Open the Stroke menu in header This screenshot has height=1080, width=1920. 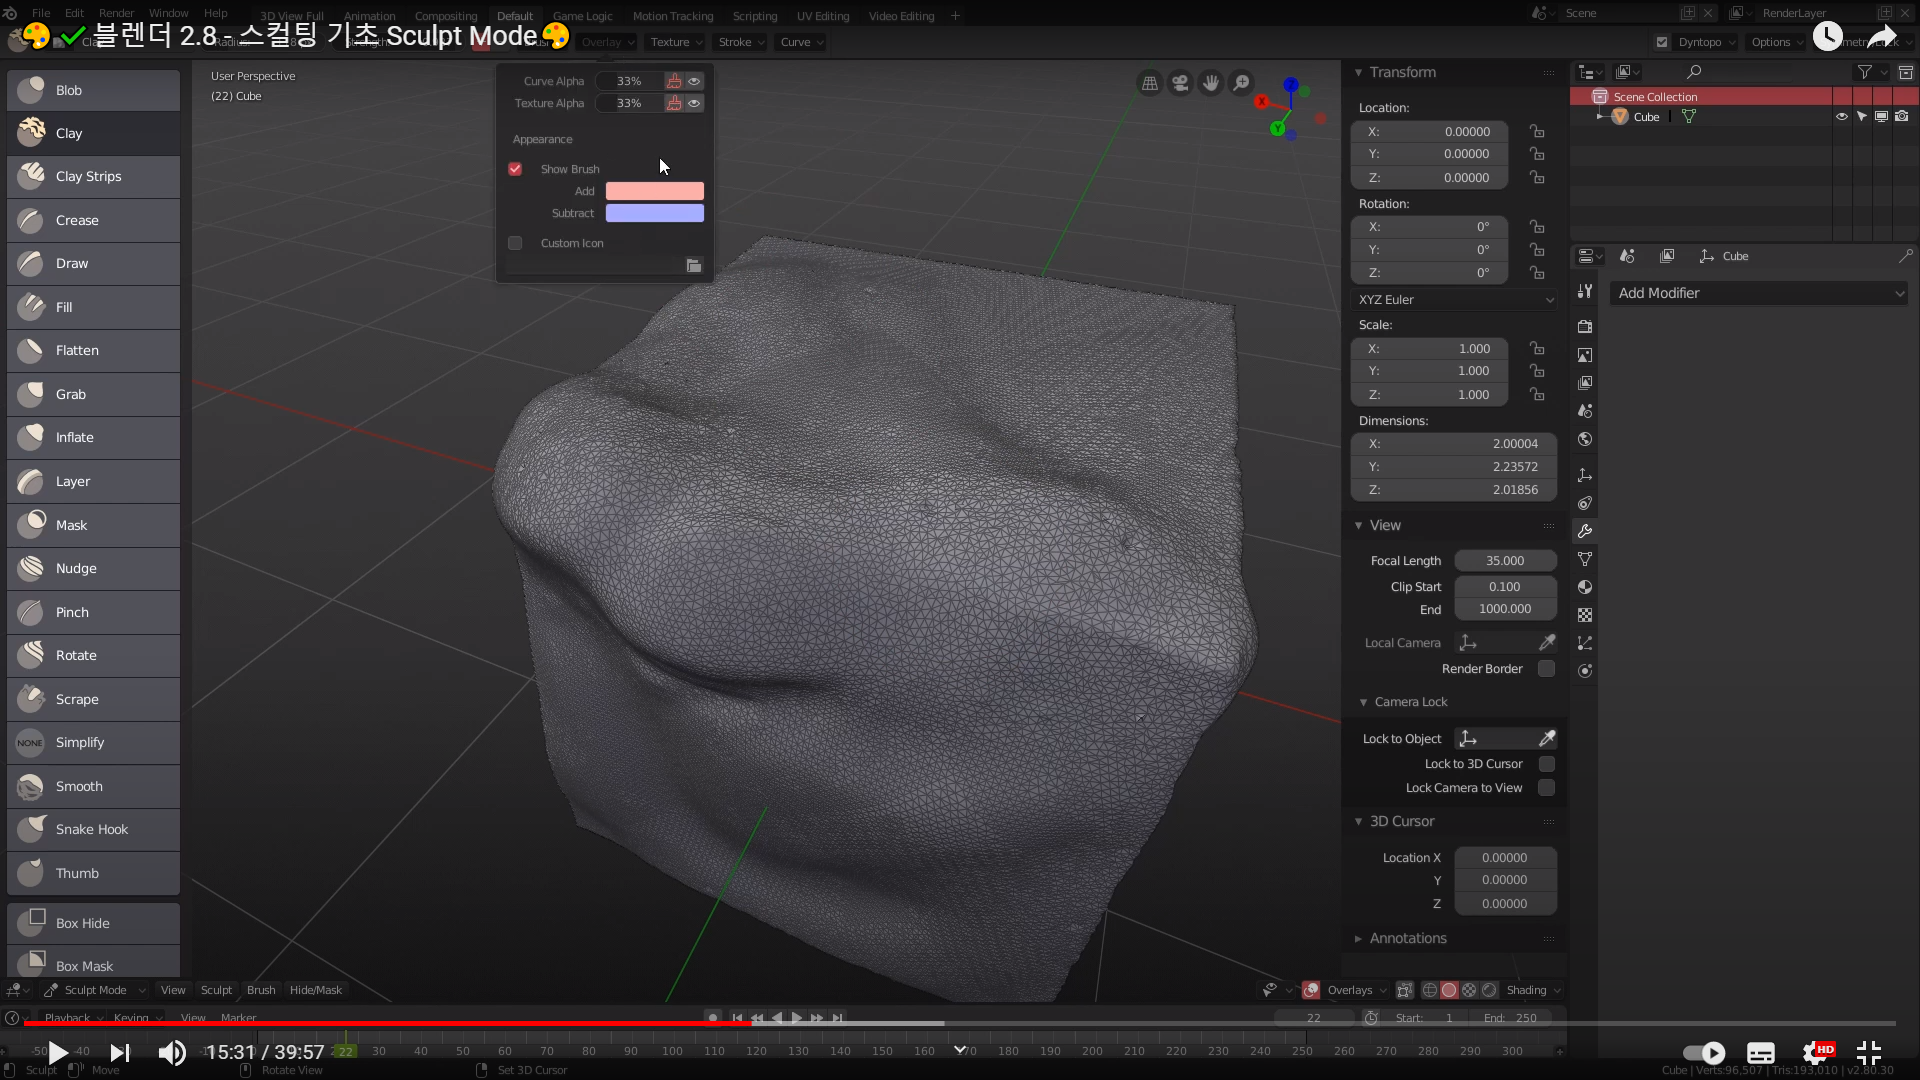740,42
